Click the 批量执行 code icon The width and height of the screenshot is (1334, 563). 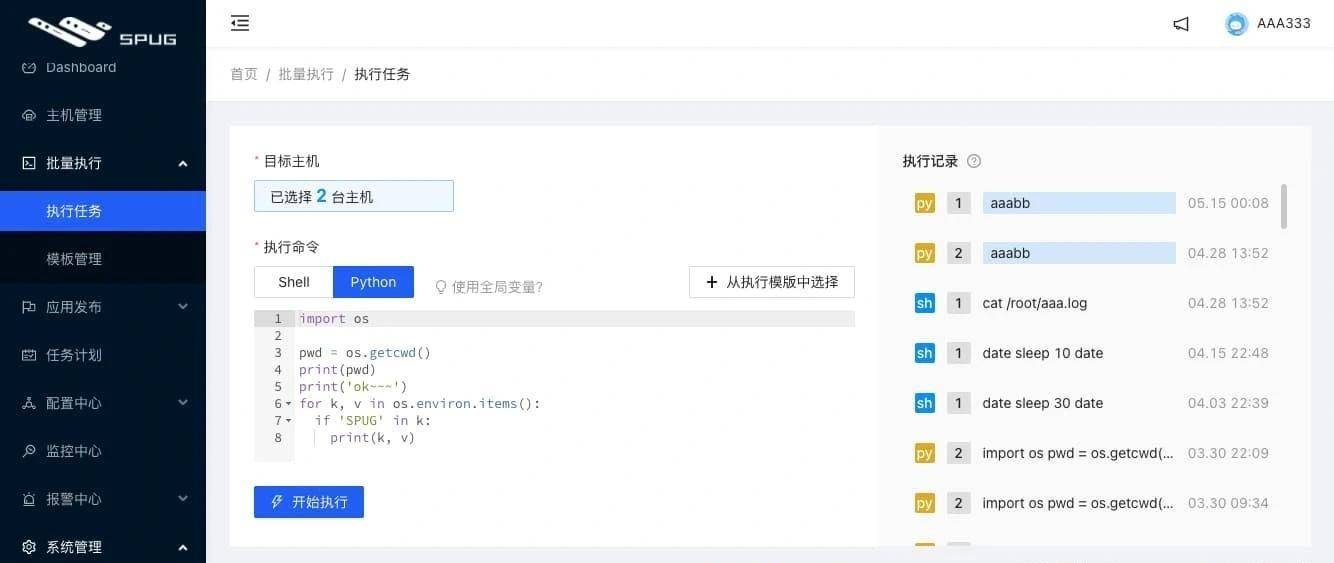tap(29, 163)
